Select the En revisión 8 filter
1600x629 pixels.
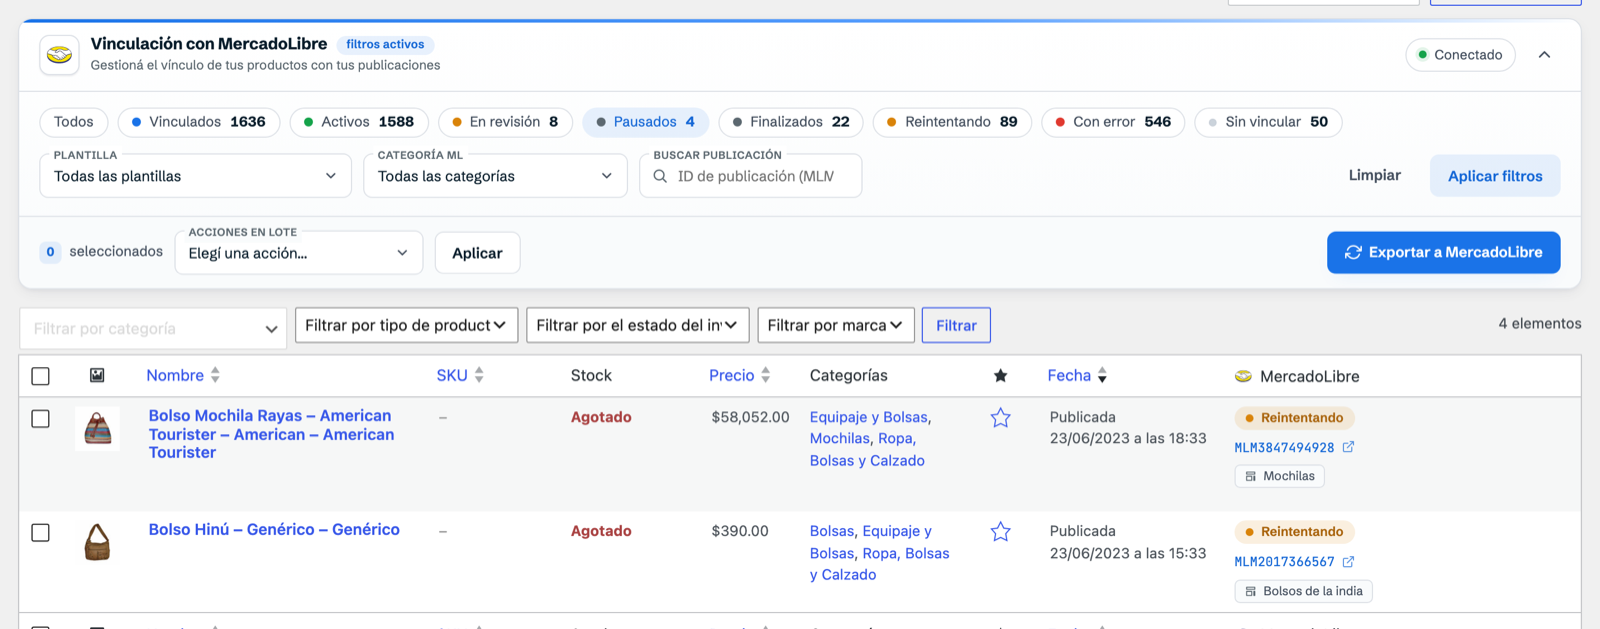point(505,122)
